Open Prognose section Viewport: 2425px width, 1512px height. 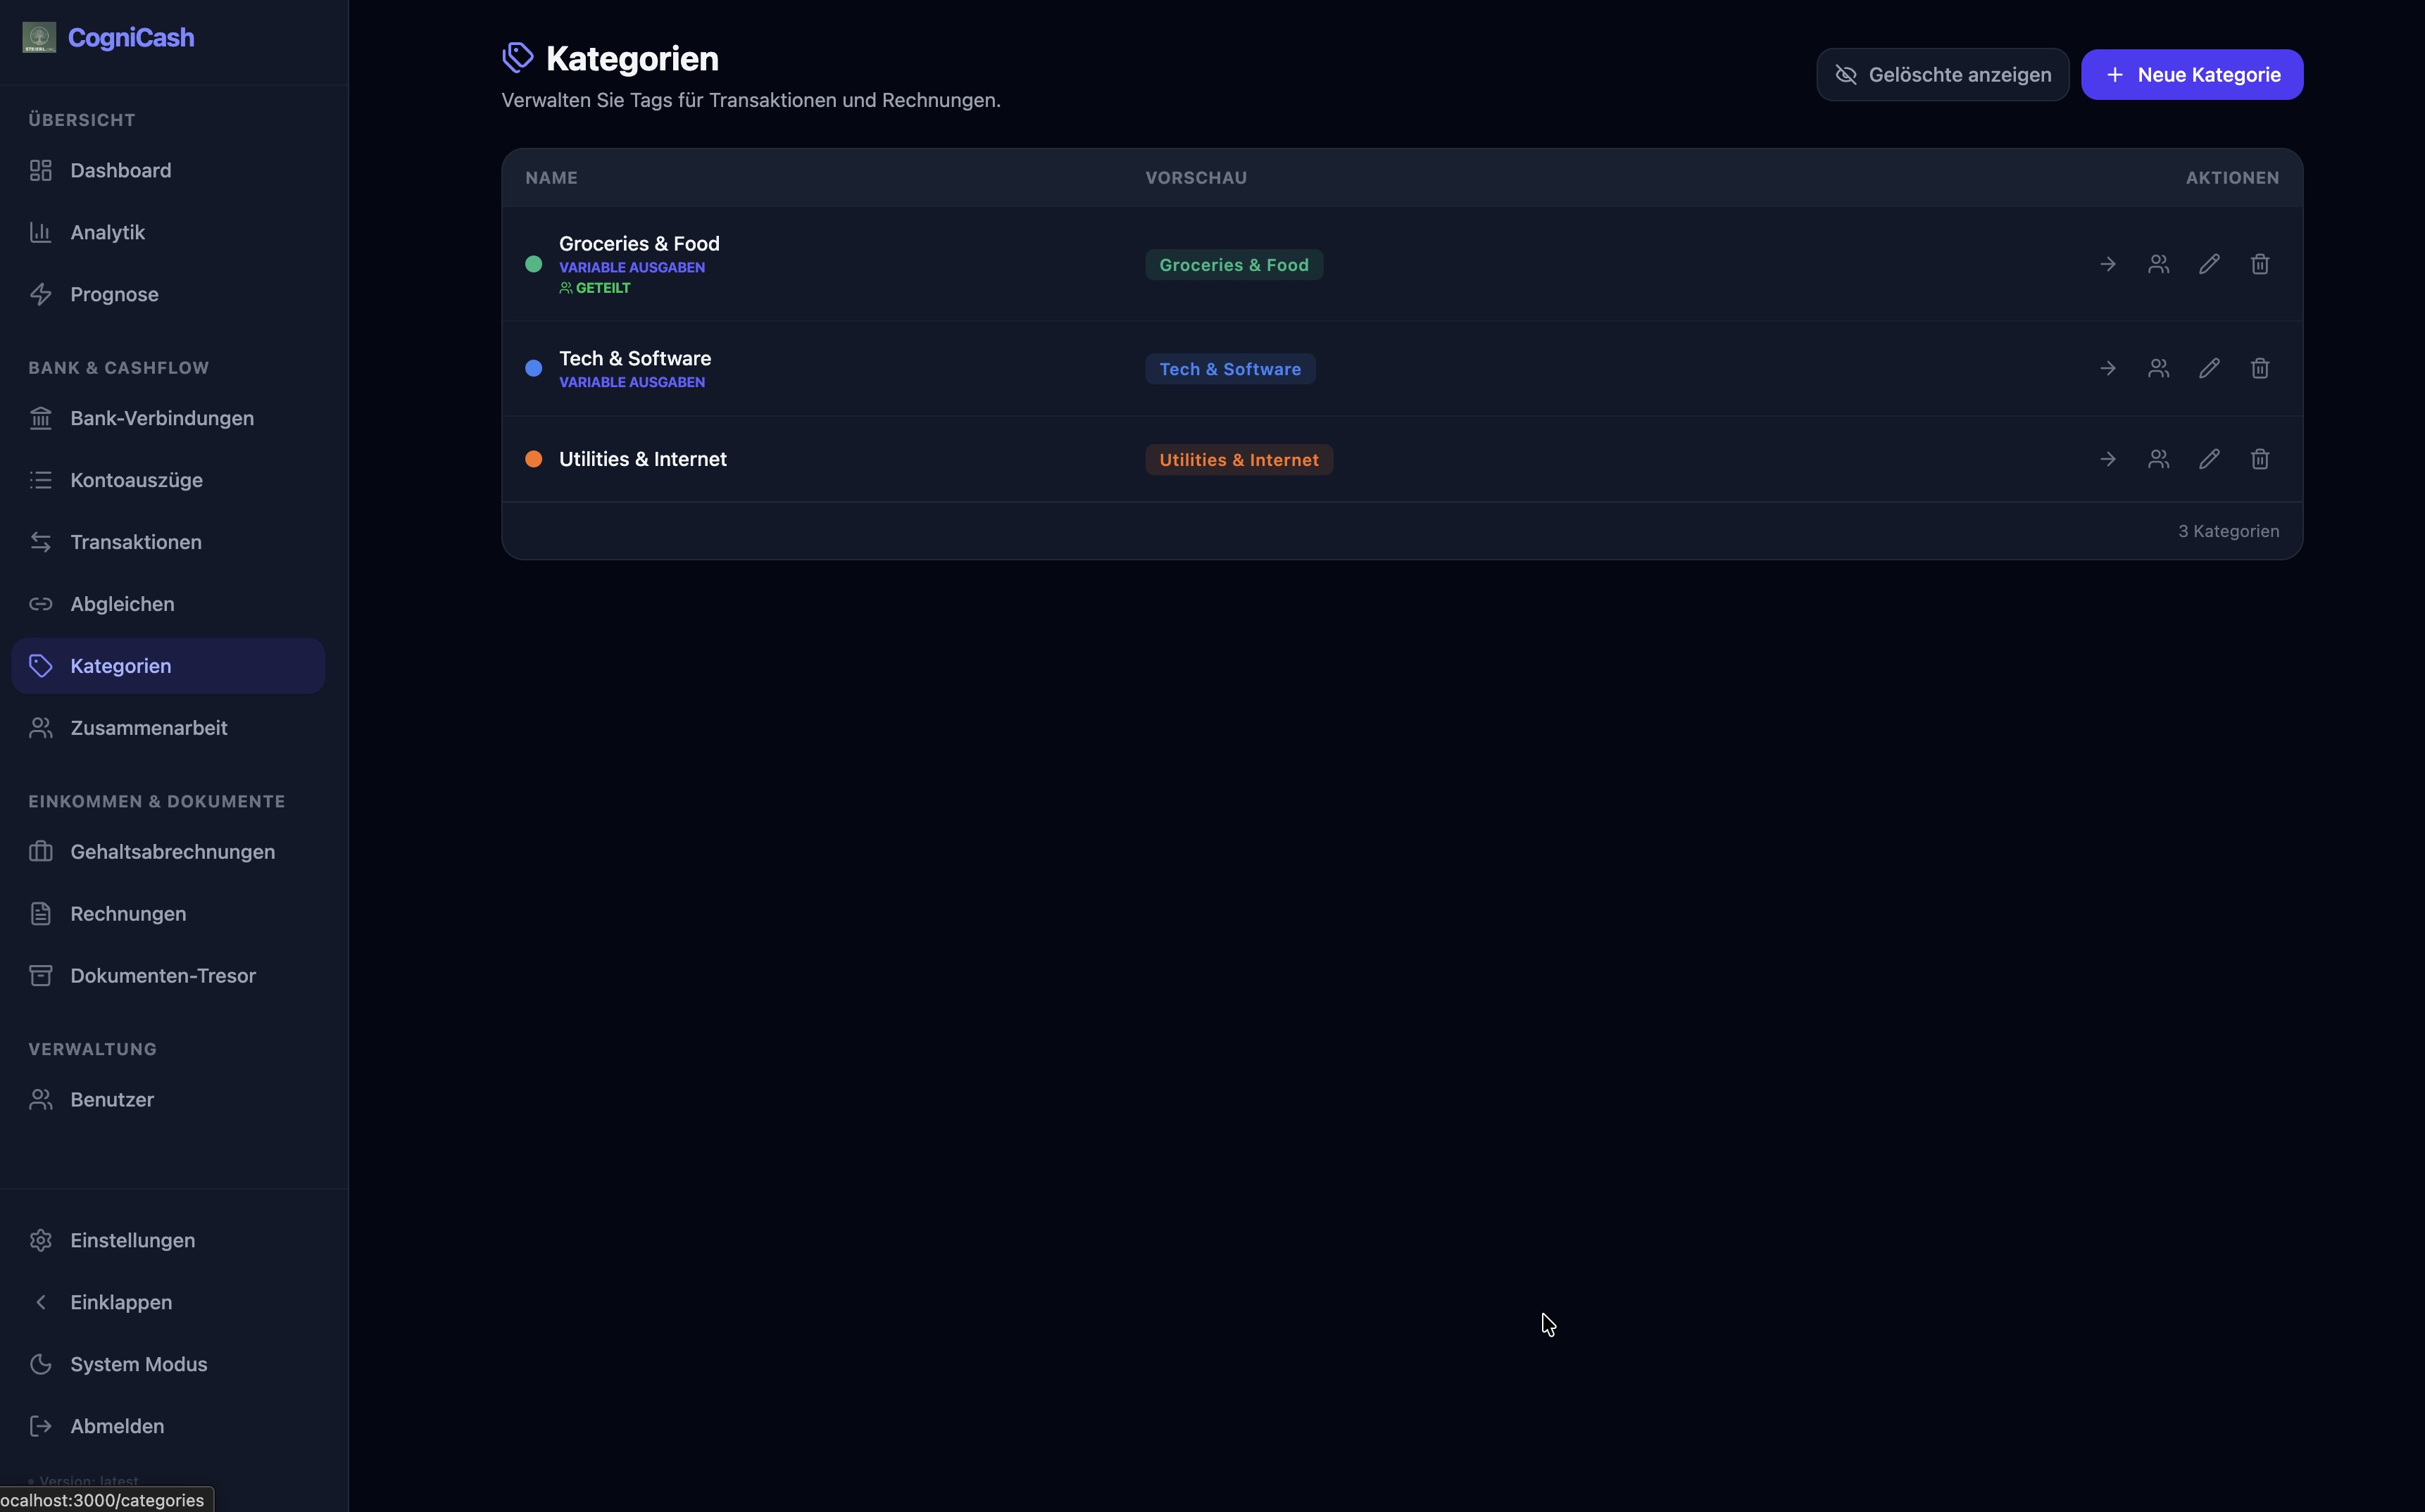coord(168,294)
